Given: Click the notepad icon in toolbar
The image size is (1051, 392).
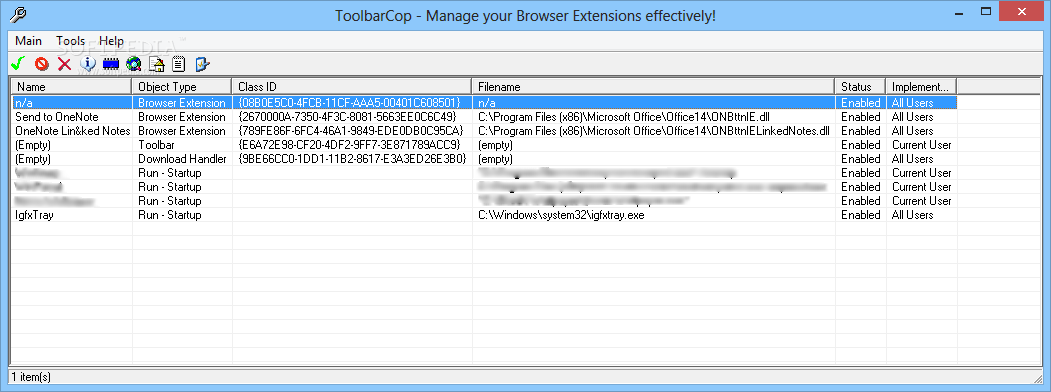Looking at the screenshot, I should pyautogui.click(x=178, y=64).
